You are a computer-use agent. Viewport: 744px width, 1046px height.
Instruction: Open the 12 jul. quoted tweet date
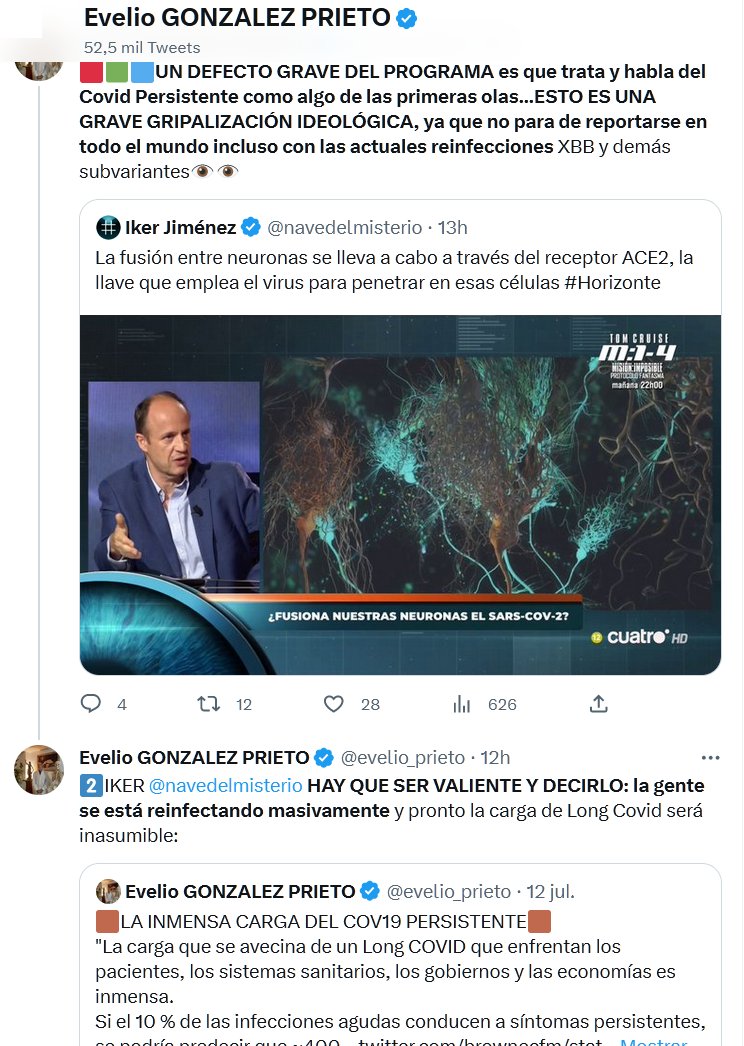click(x=550, y=891)
